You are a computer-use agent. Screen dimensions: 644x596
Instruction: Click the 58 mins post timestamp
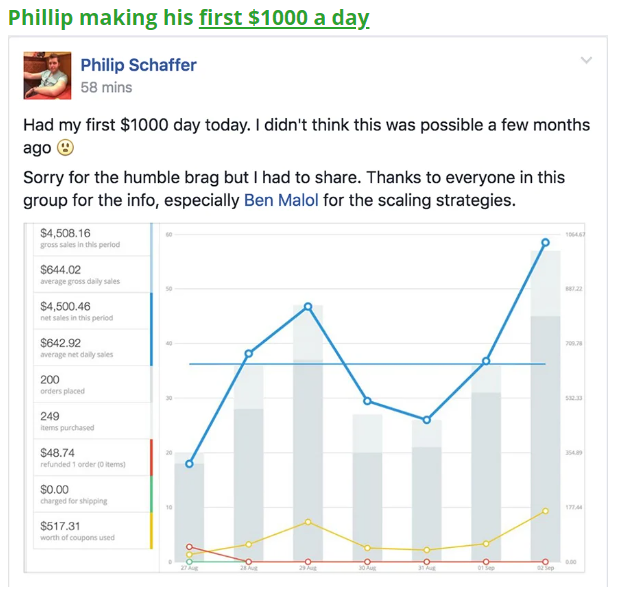(x=106, y=87)
